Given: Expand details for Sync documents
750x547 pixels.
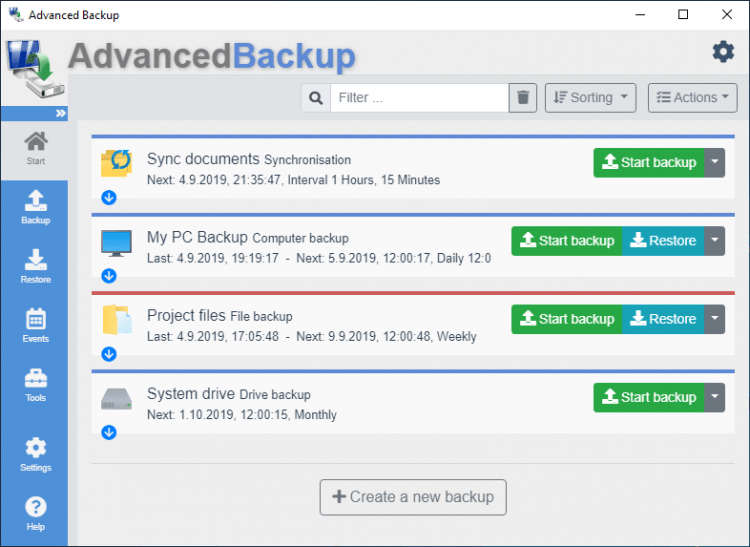Looking at the screenshot, I should point(109,197).
